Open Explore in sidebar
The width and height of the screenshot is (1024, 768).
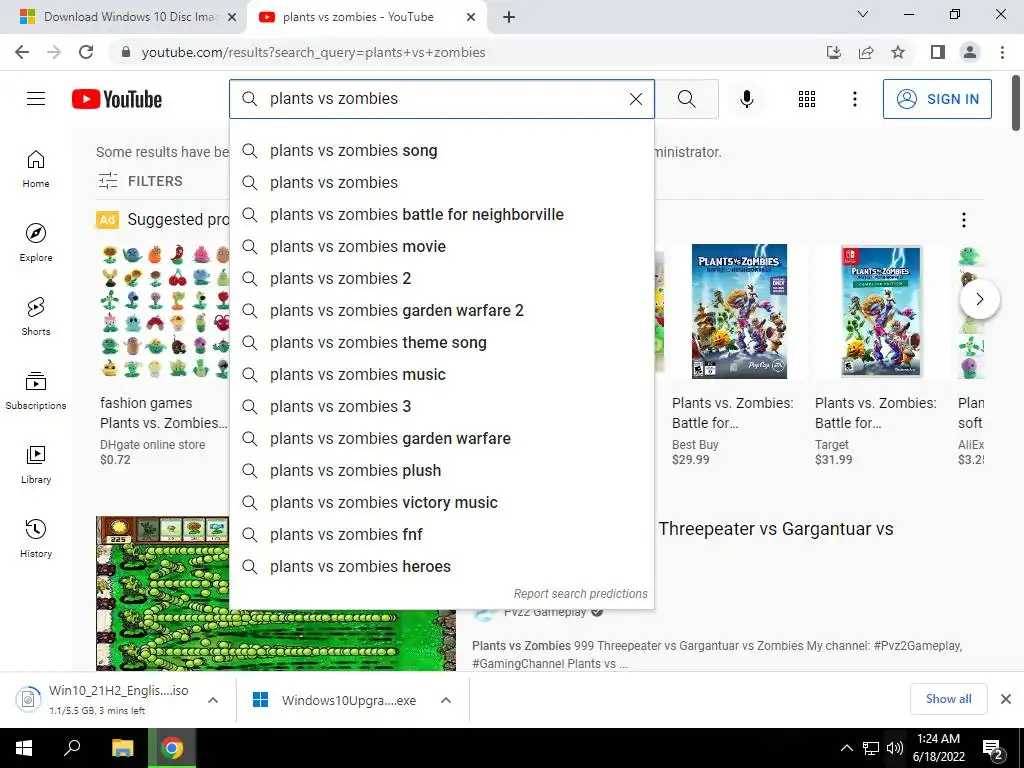click(x=36, y=242)
